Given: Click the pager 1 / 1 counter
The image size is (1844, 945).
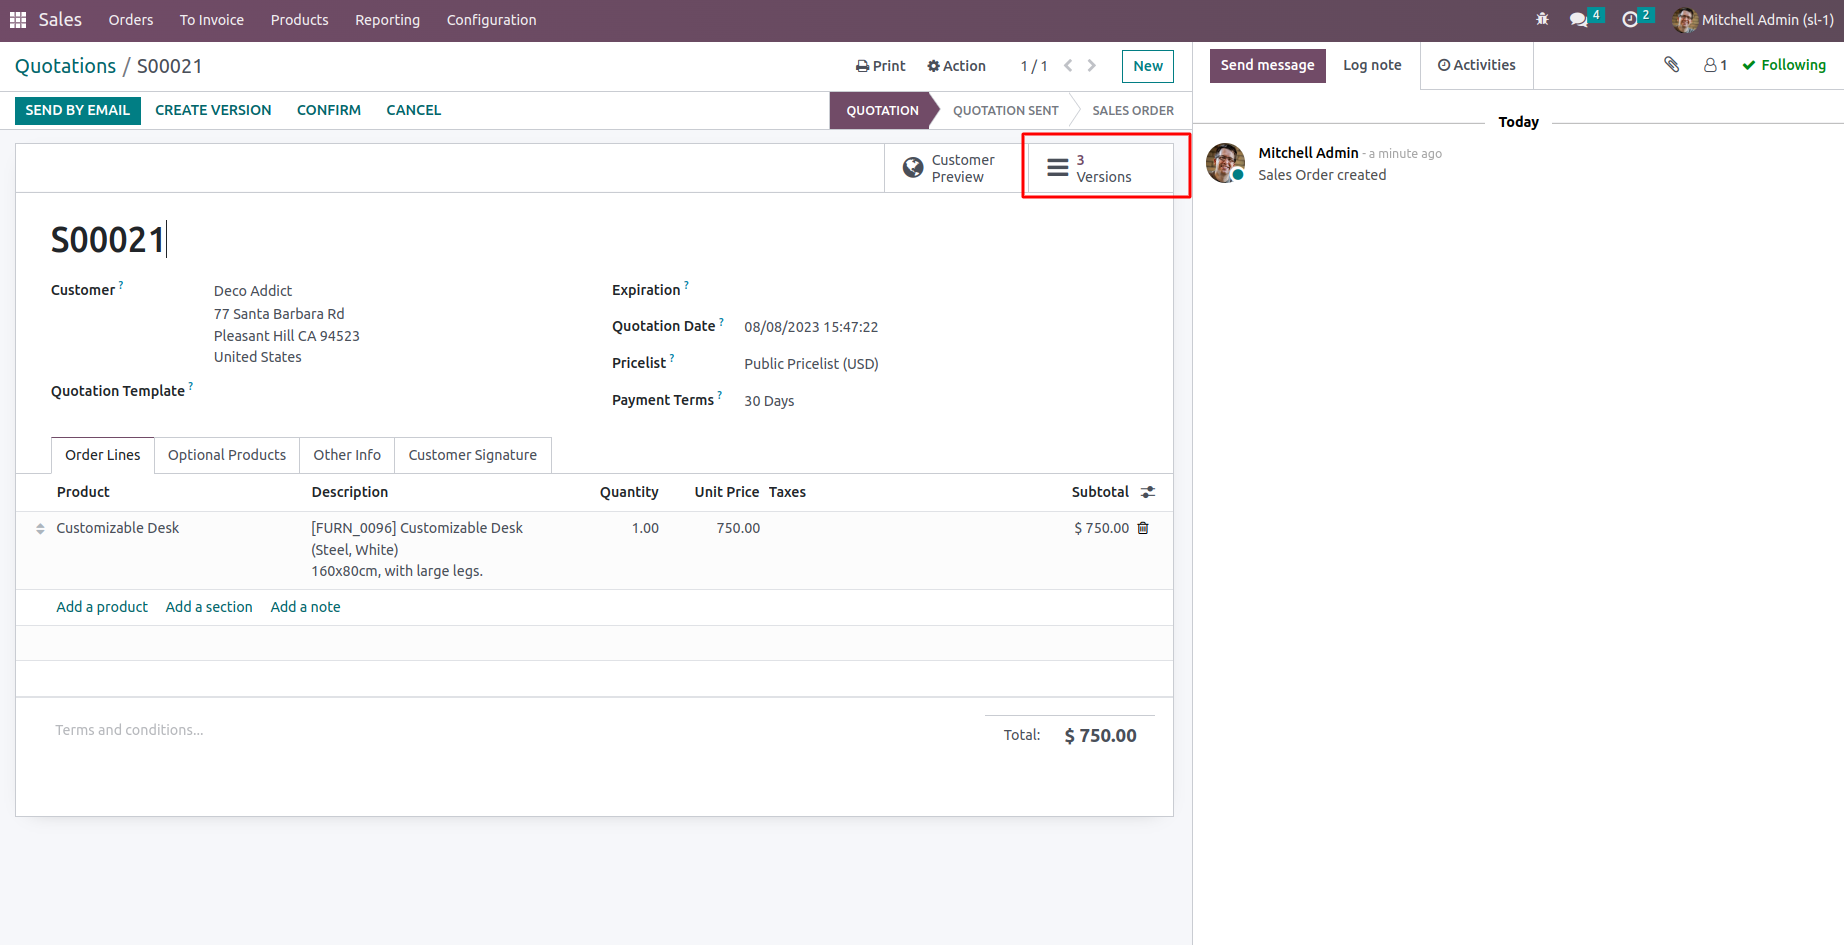Looking at the screenshot, I should click(1034, 66).
